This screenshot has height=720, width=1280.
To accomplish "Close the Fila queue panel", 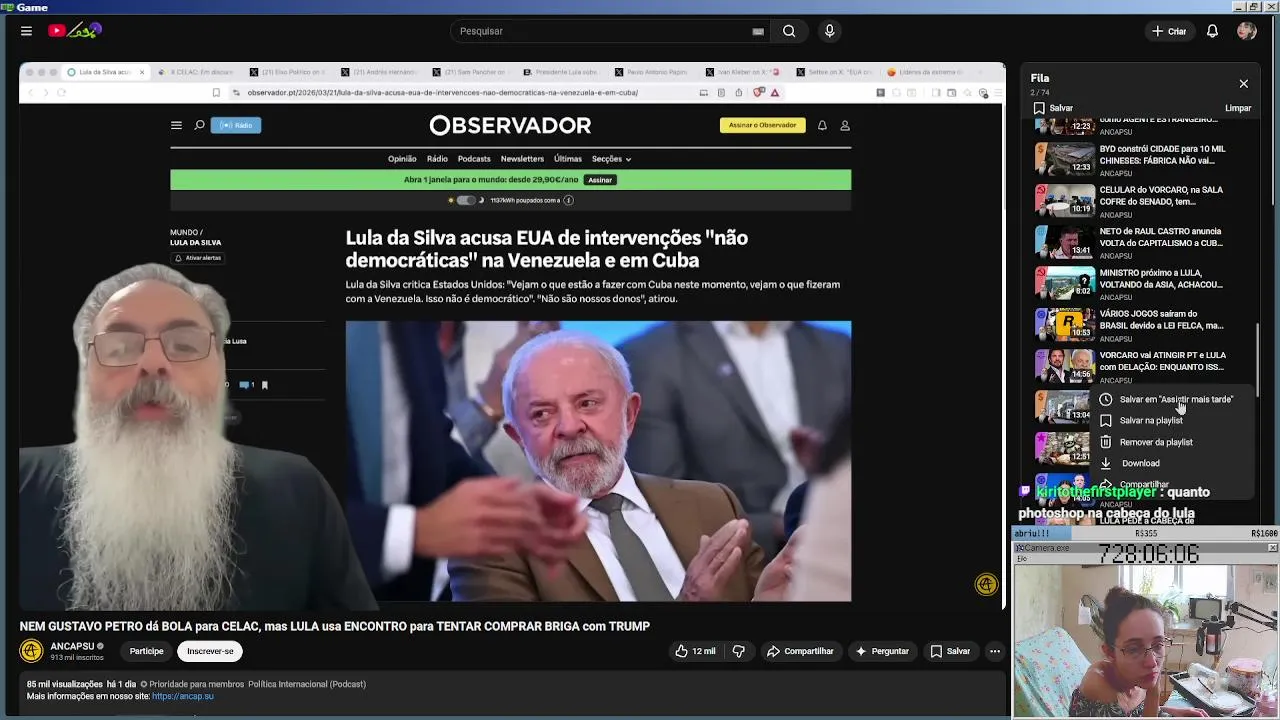I will coord(1243,84).
